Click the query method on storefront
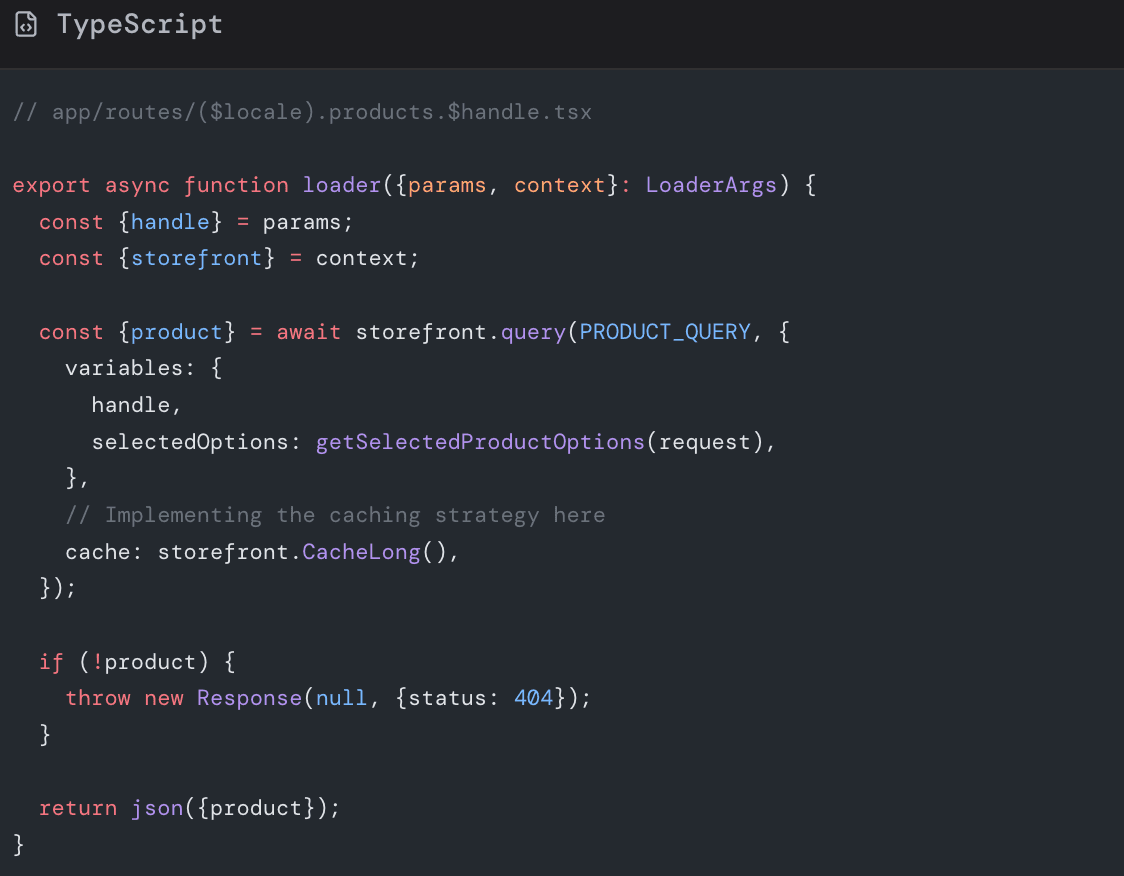This screenshot has width=1124, height=876. (x=532, y=331)
